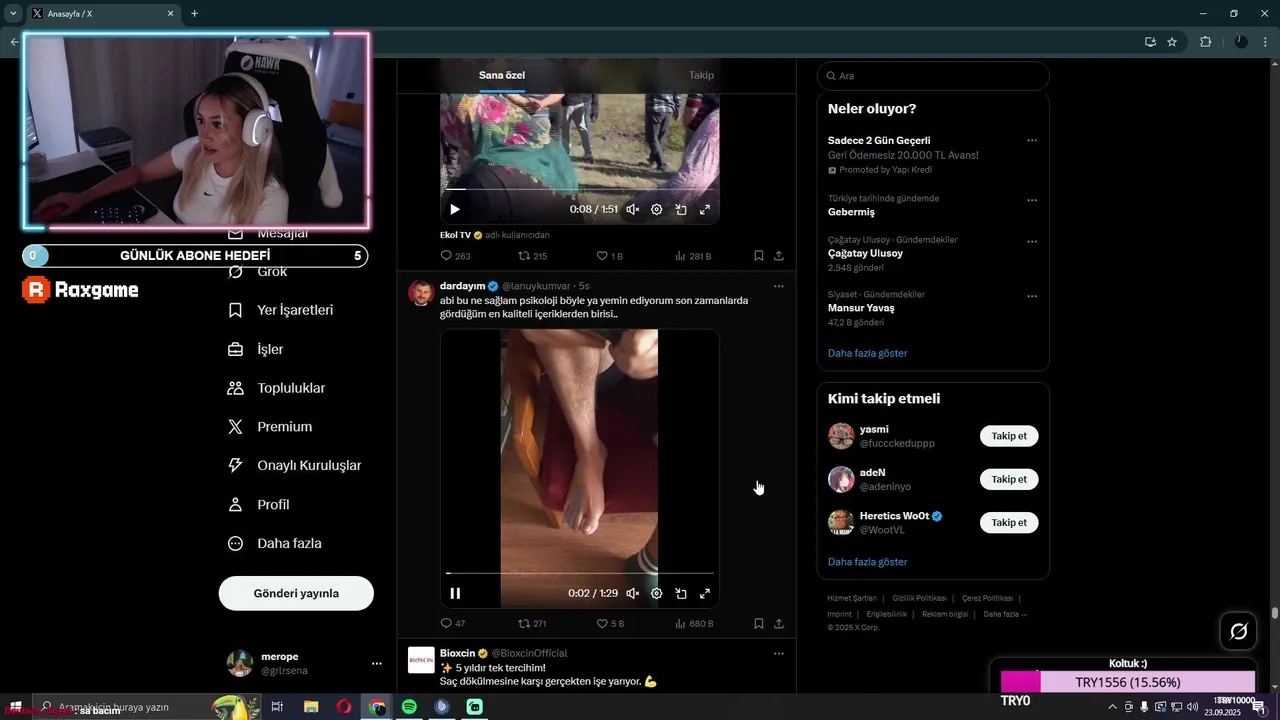
Task: Open options for Çağatay Ulusoy trend
Action: pyautogui.click(x=1032, y=241)
